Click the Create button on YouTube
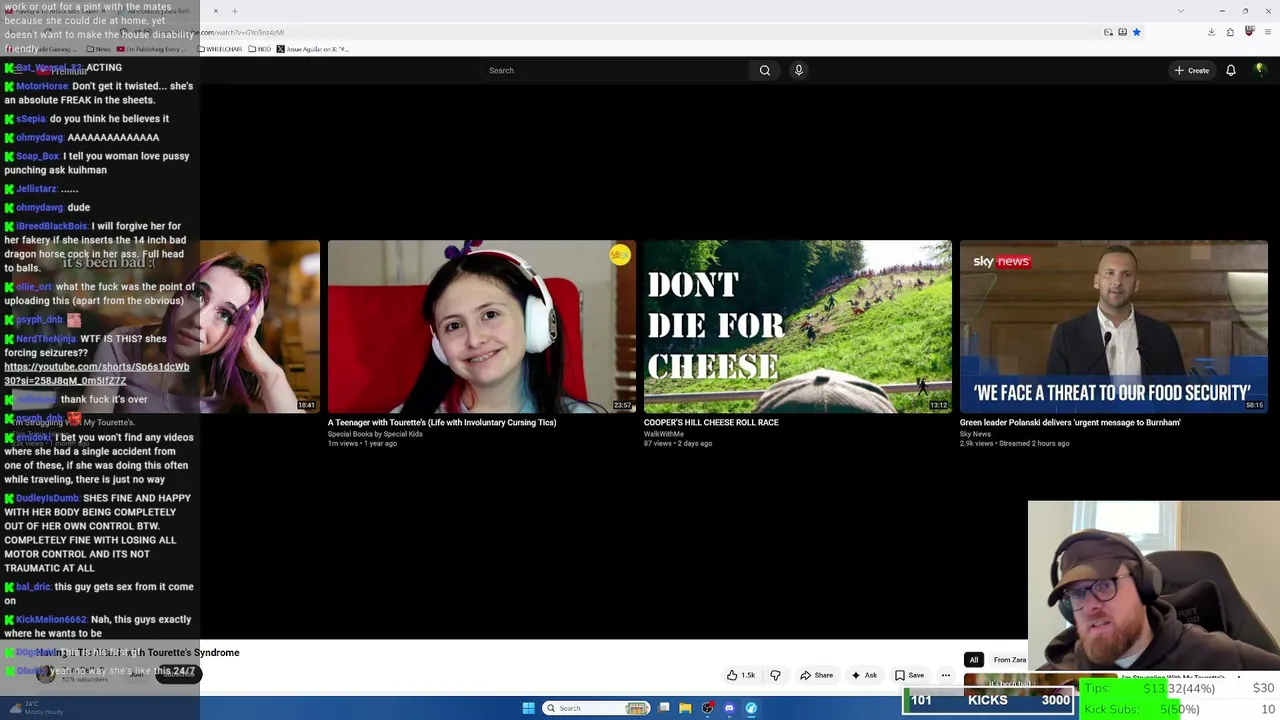1280x720 pixels. pyautogui.click(x=1192, y=70)
